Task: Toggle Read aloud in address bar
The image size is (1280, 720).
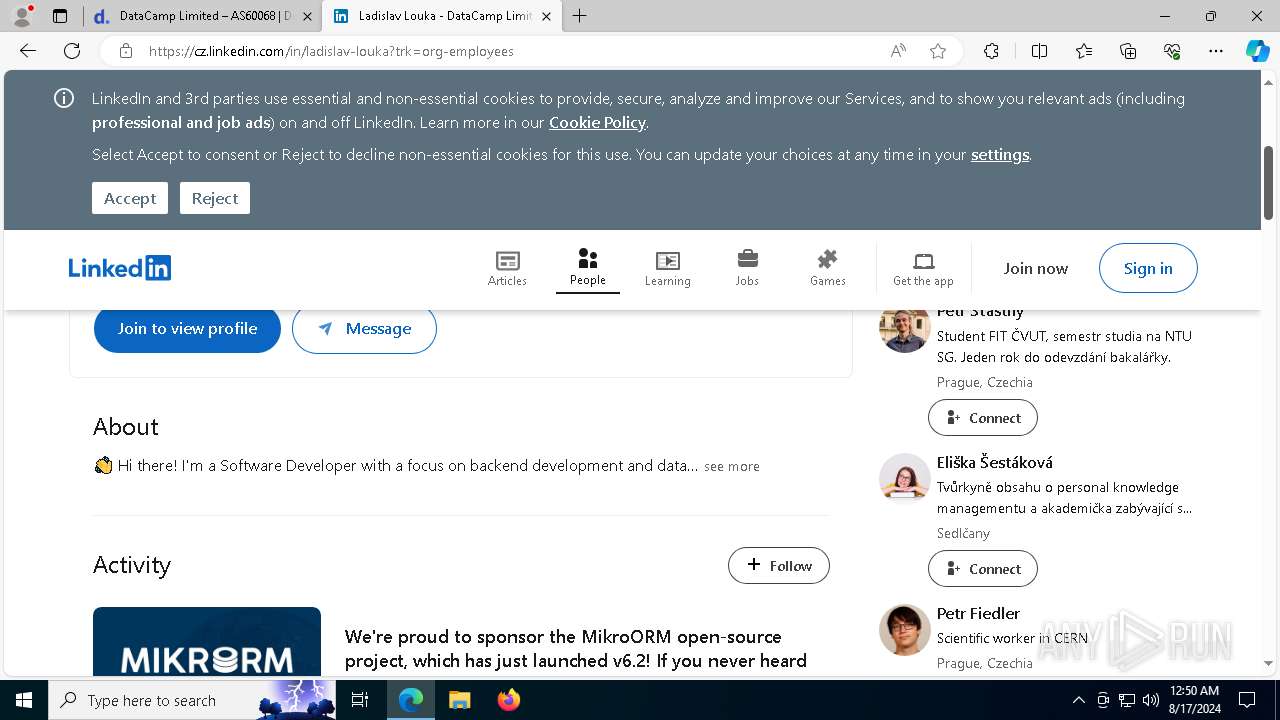Action: (898, 51)
